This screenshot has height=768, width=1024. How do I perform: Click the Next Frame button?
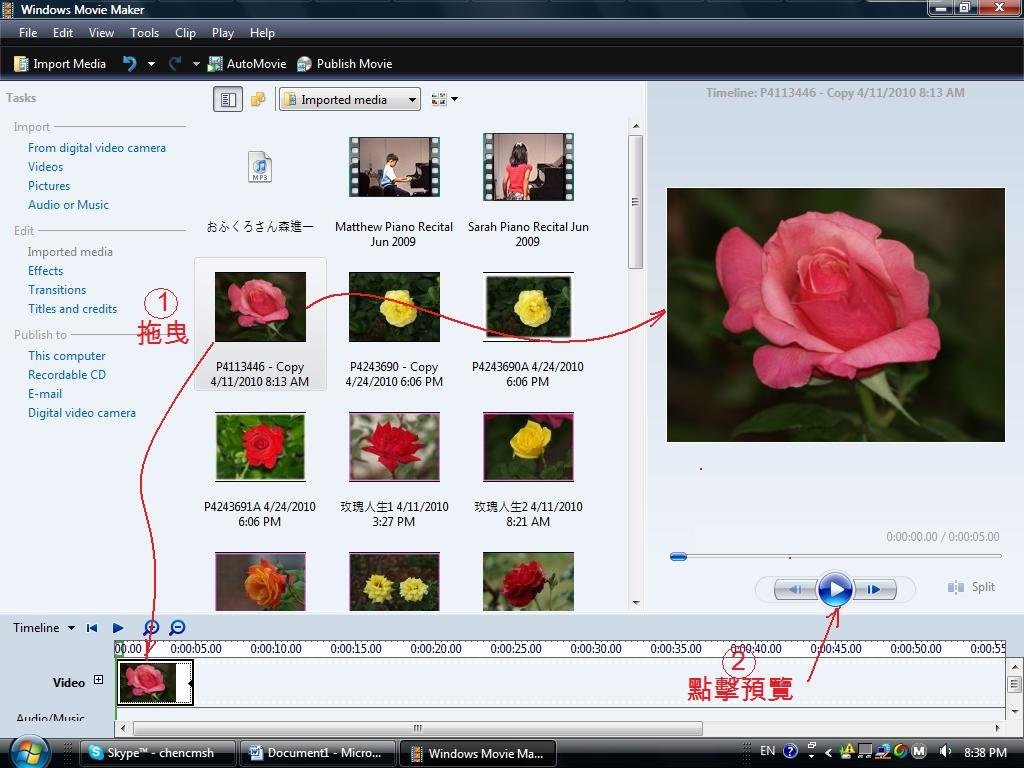874,589
